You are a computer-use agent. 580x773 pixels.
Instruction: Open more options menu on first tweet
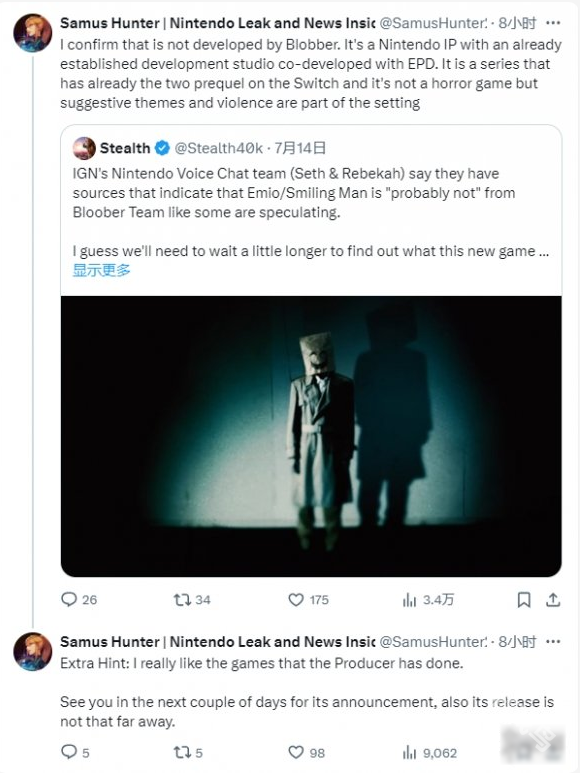click(x=553, y=23)
